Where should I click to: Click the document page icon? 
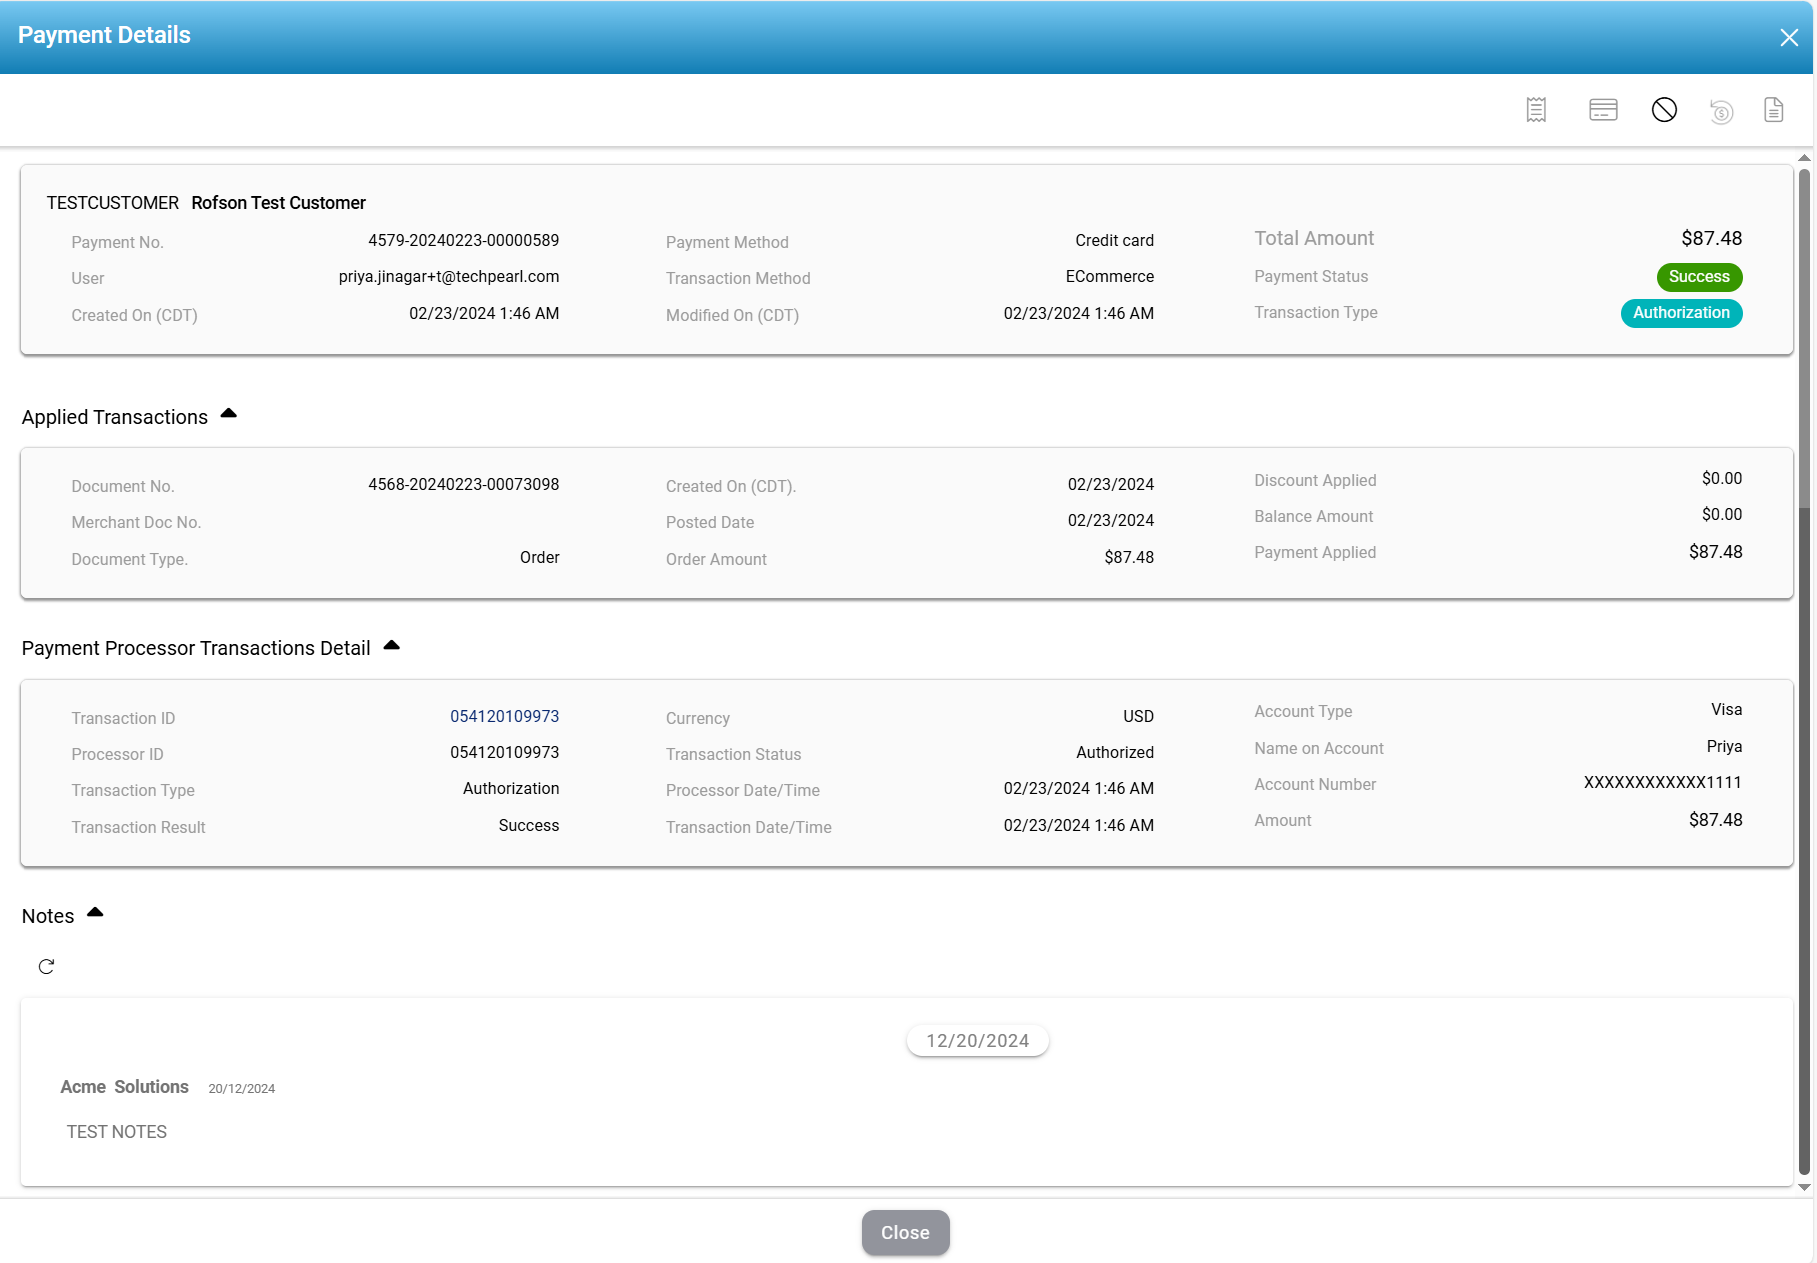point(1773,110)
